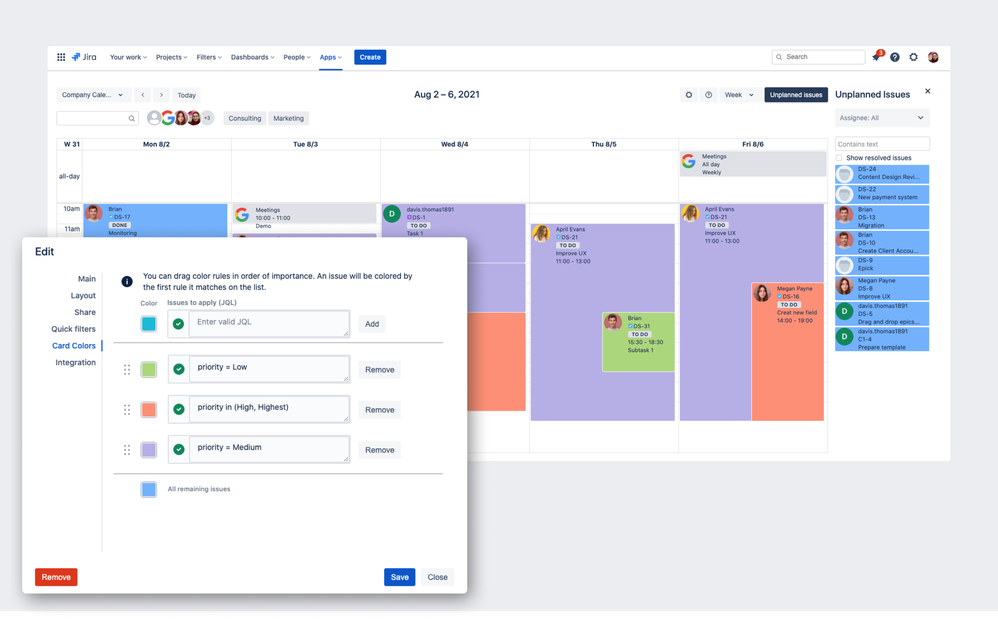This screenshot has width=998, height=619.
Task: Open the Jira app switcher grid icon
Action: point(61,57)
